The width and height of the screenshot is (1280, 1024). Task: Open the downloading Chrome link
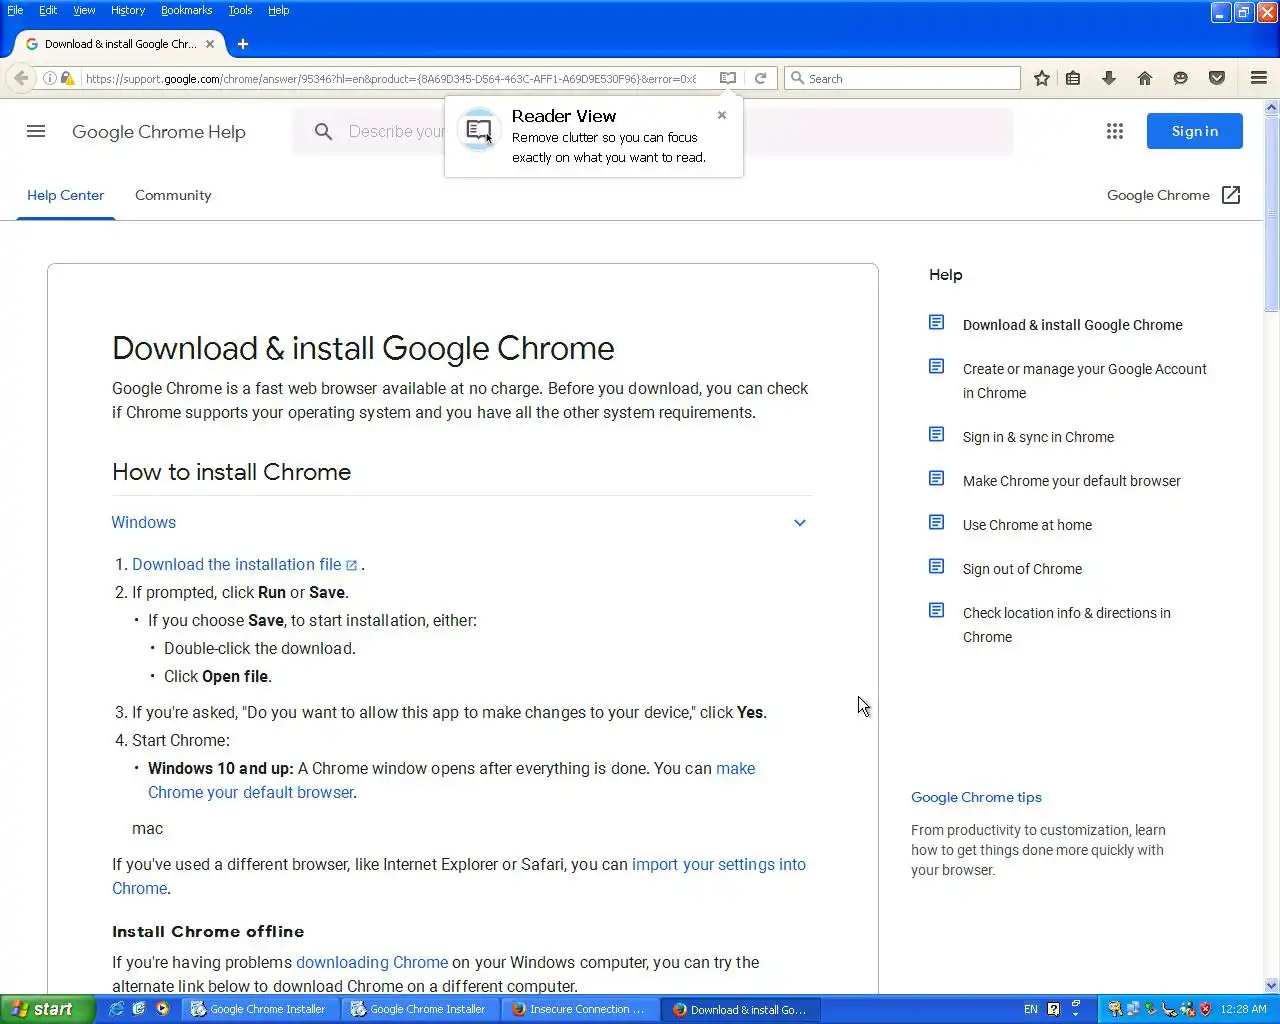point(372,962)
